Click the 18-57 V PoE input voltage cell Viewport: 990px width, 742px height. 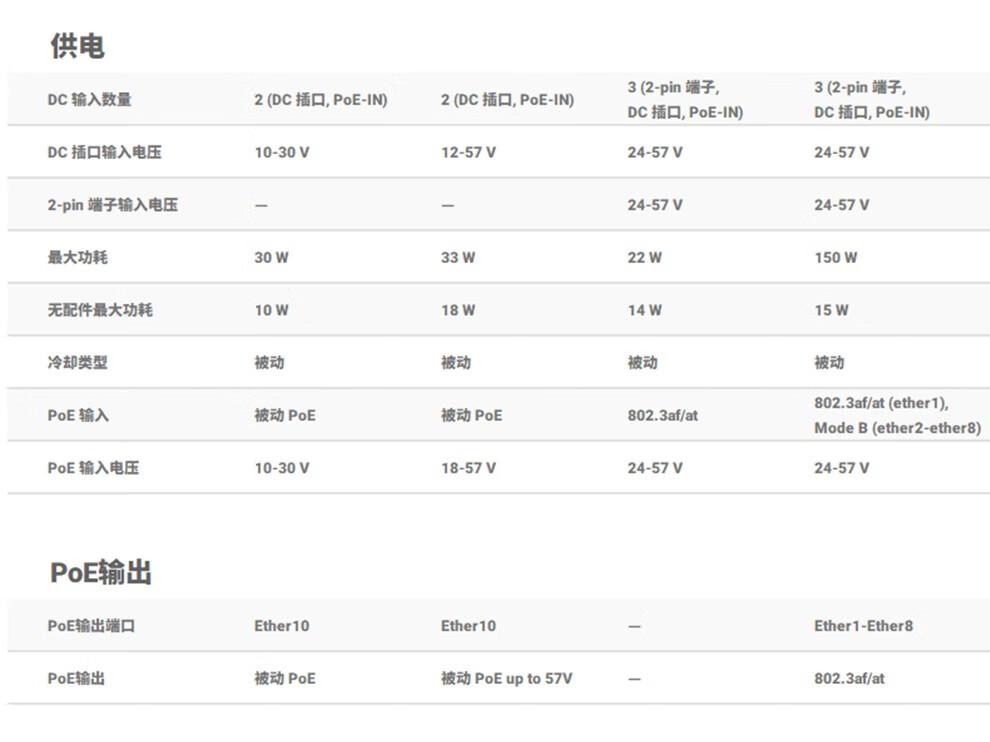click(468, 468)
